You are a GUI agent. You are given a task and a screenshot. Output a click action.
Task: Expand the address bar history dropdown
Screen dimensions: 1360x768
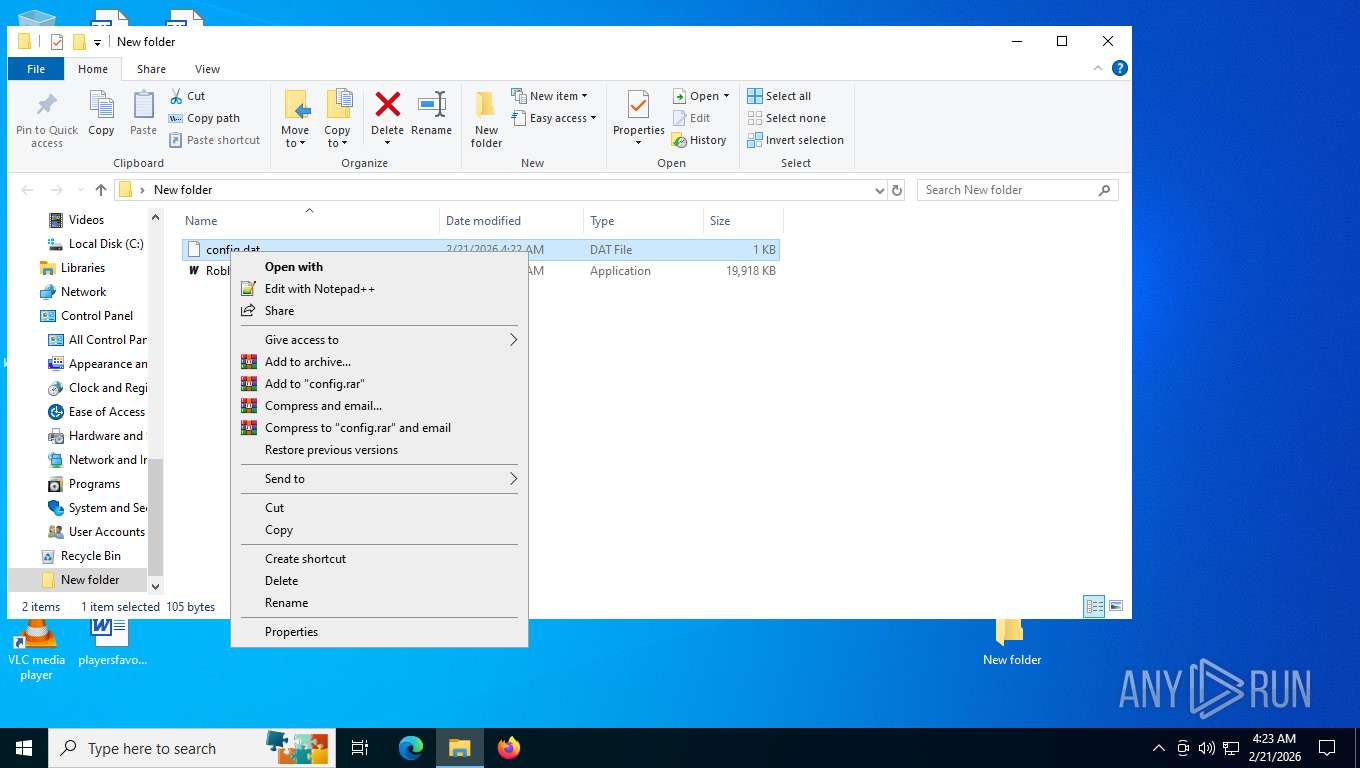click(880, 190)
